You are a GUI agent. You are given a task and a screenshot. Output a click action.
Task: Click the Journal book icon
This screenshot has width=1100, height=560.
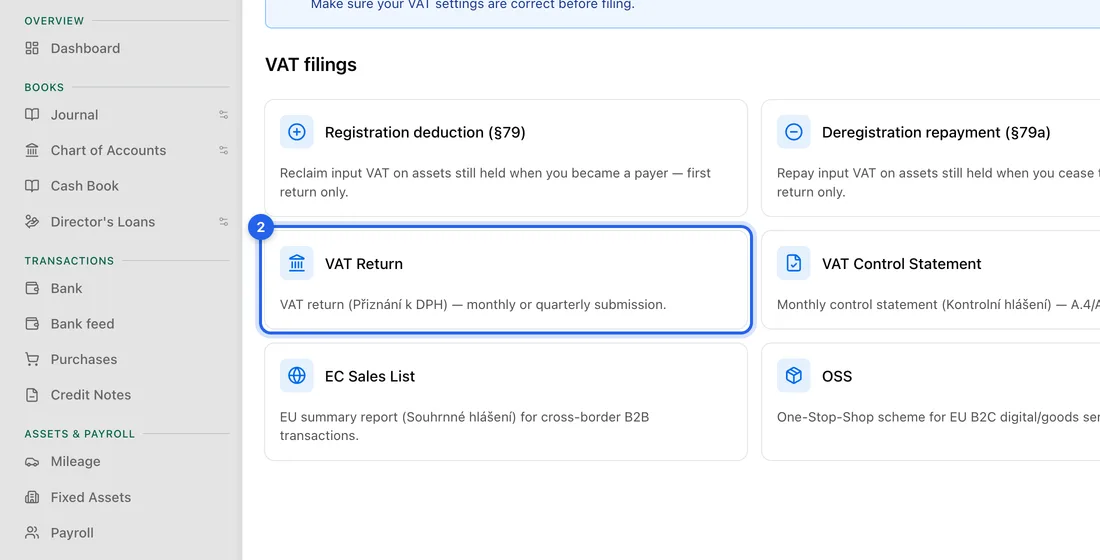pyautogui.click(x=32, y=115)
